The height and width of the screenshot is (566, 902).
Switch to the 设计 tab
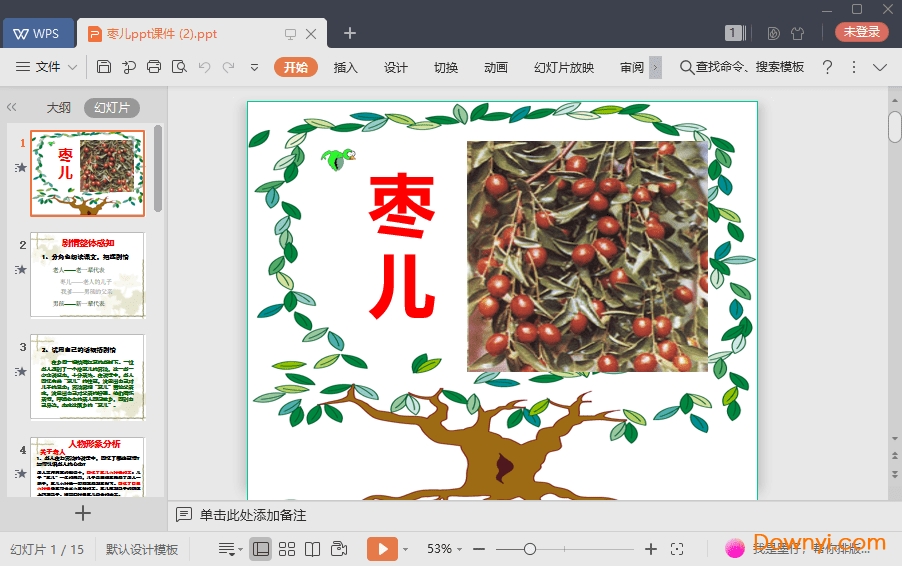(x=396, y=67)
